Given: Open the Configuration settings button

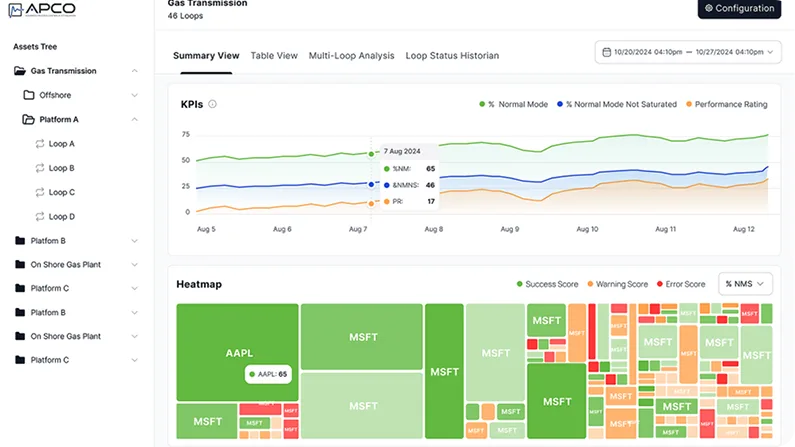Looking at the screenshot, I should tap(739, 8).
